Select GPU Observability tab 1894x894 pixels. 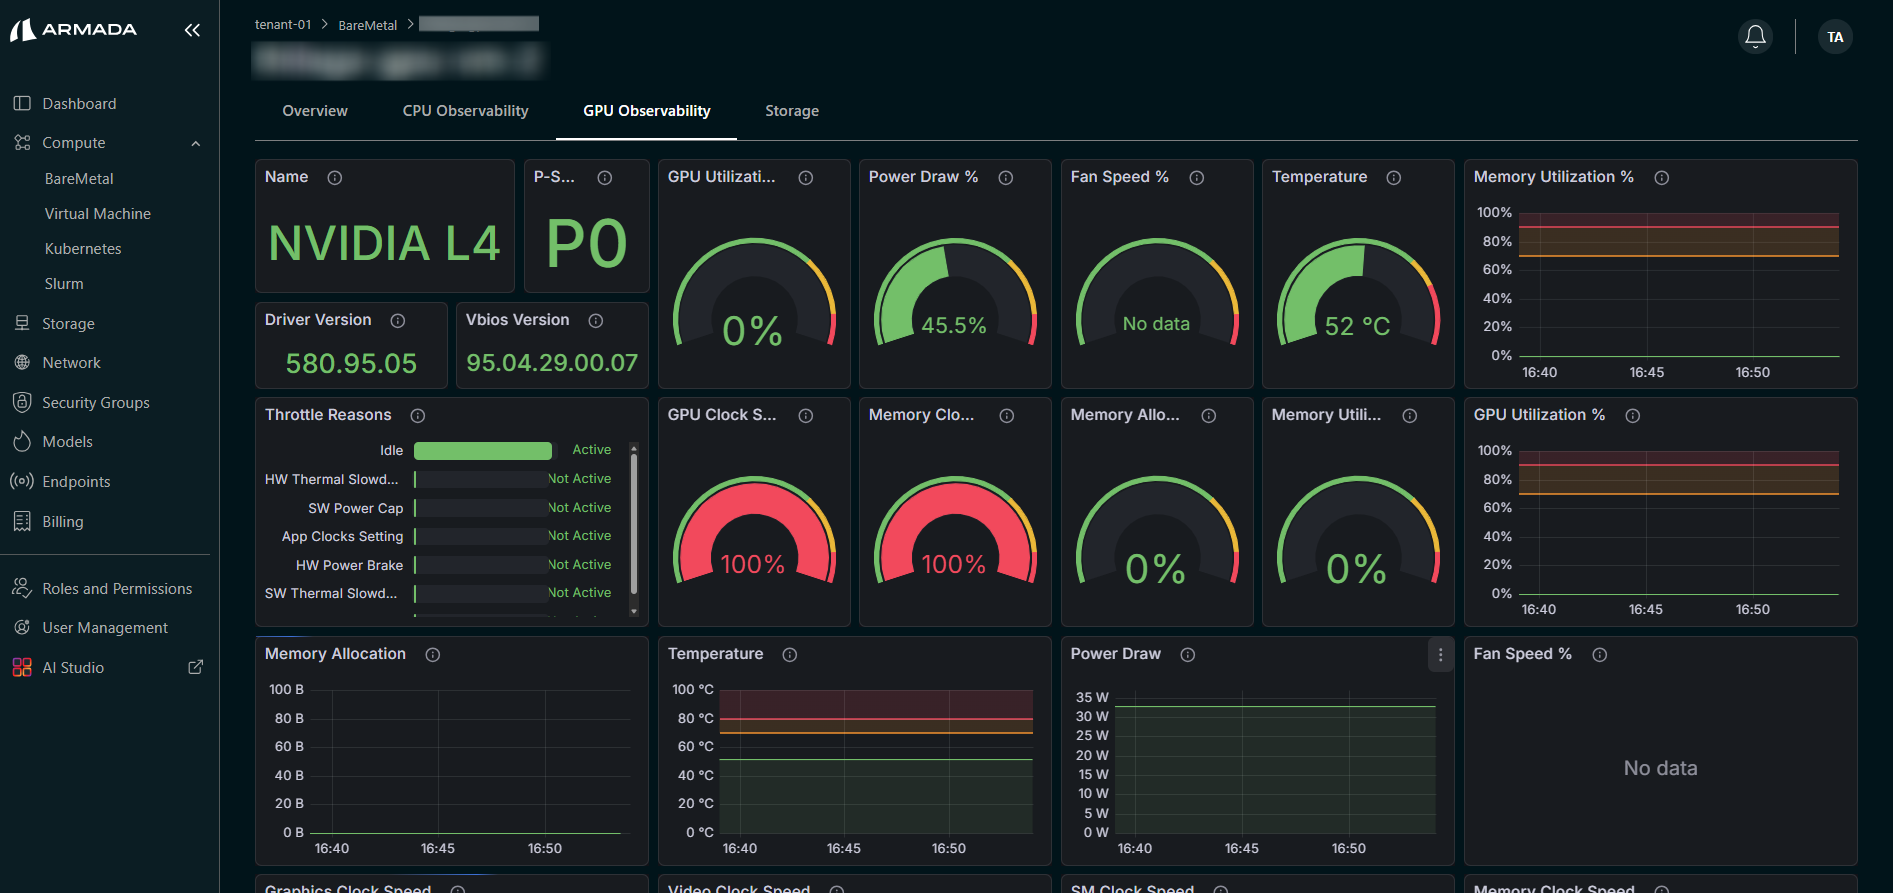pos(647,111)
